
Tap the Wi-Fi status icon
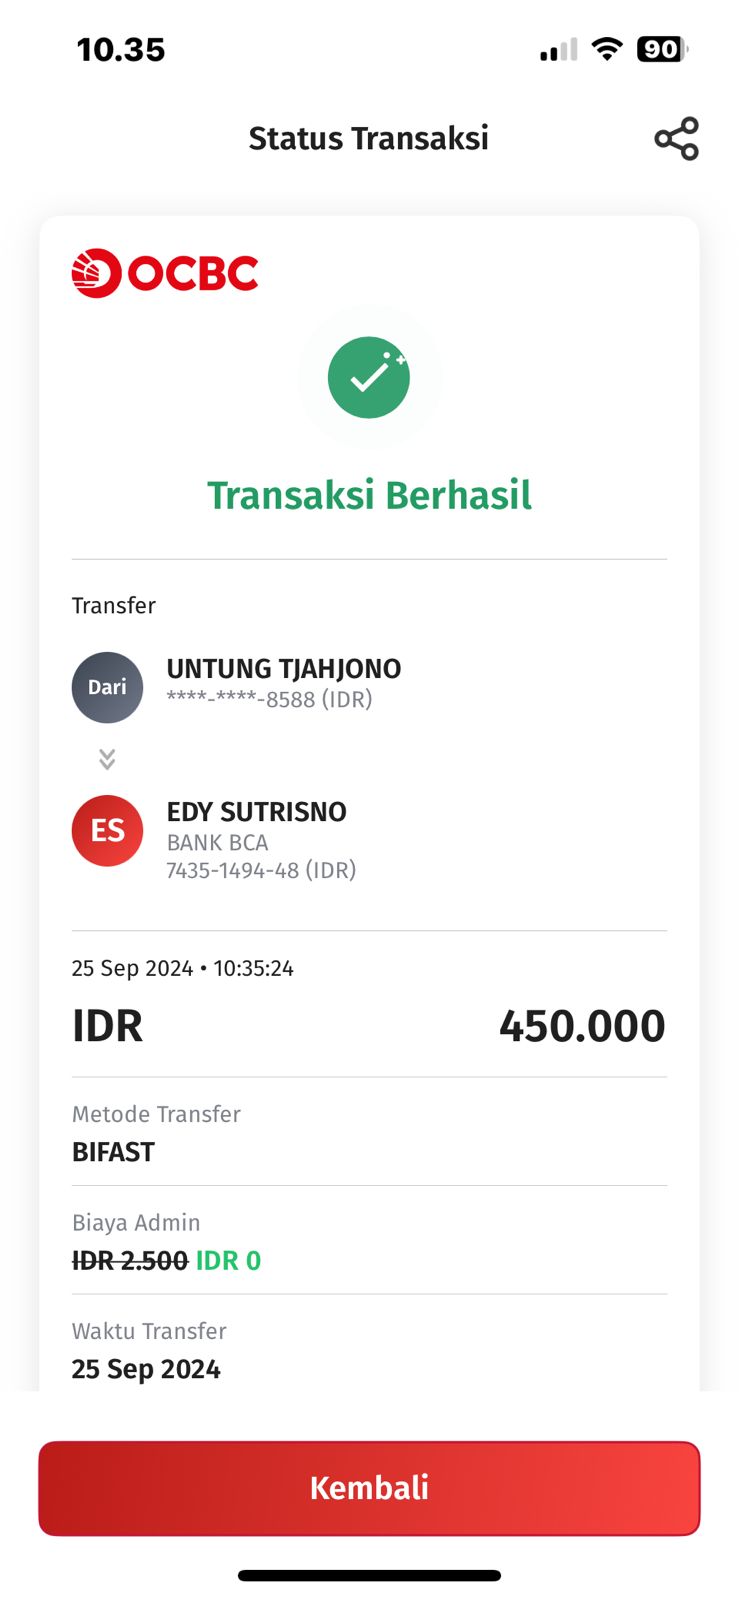point(606,49)
